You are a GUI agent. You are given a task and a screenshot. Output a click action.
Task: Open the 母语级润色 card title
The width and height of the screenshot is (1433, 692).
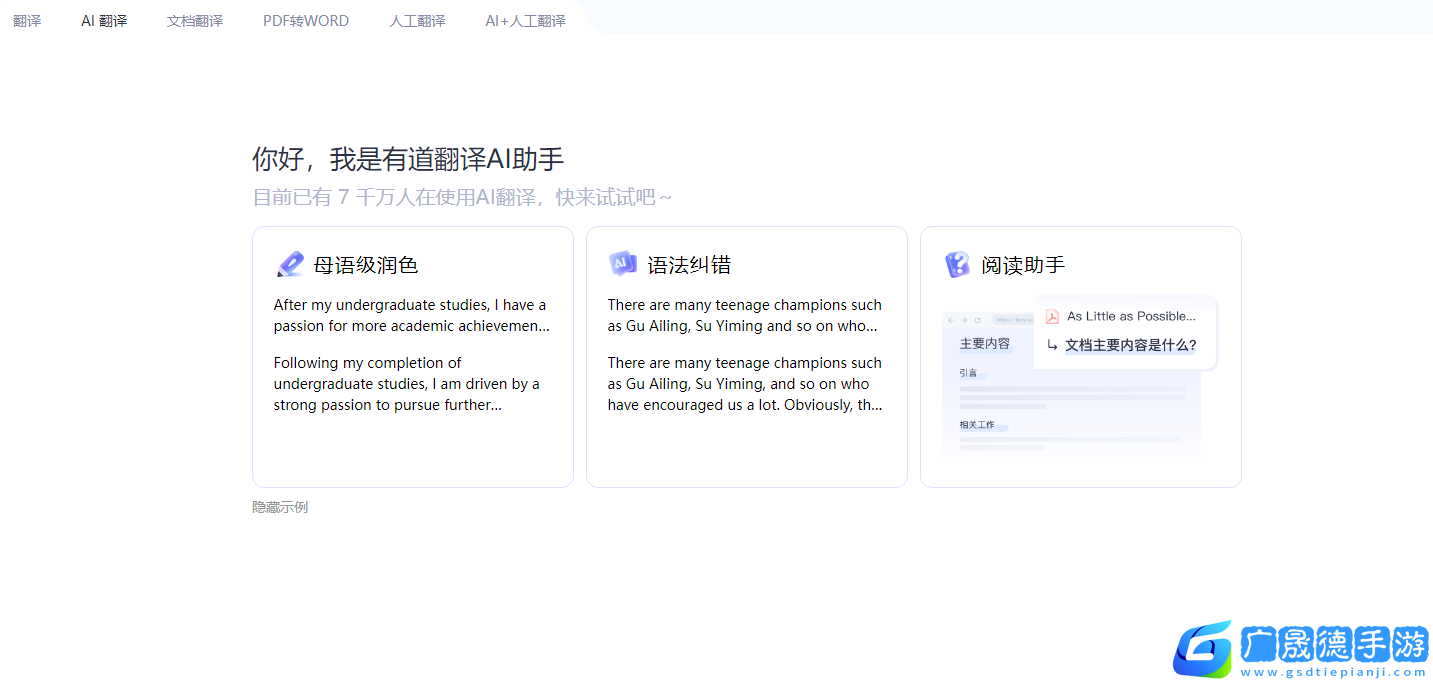coord(366,265)
